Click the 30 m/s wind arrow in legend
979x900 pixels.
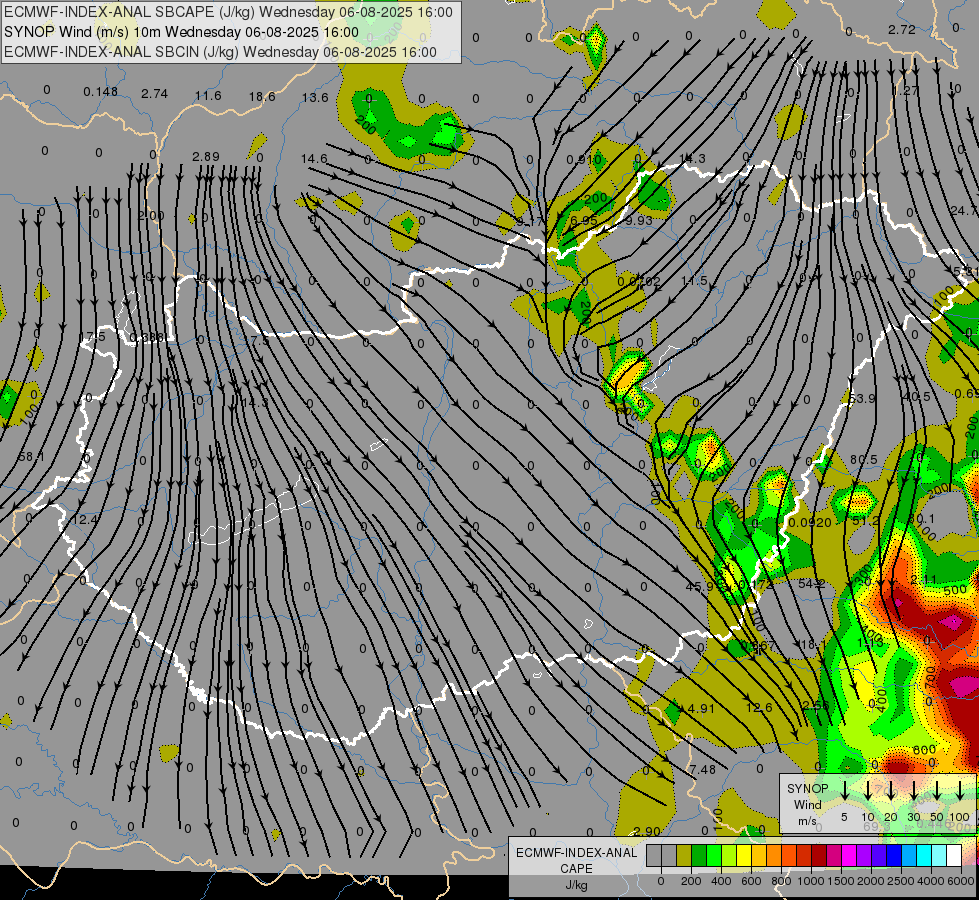914,791
